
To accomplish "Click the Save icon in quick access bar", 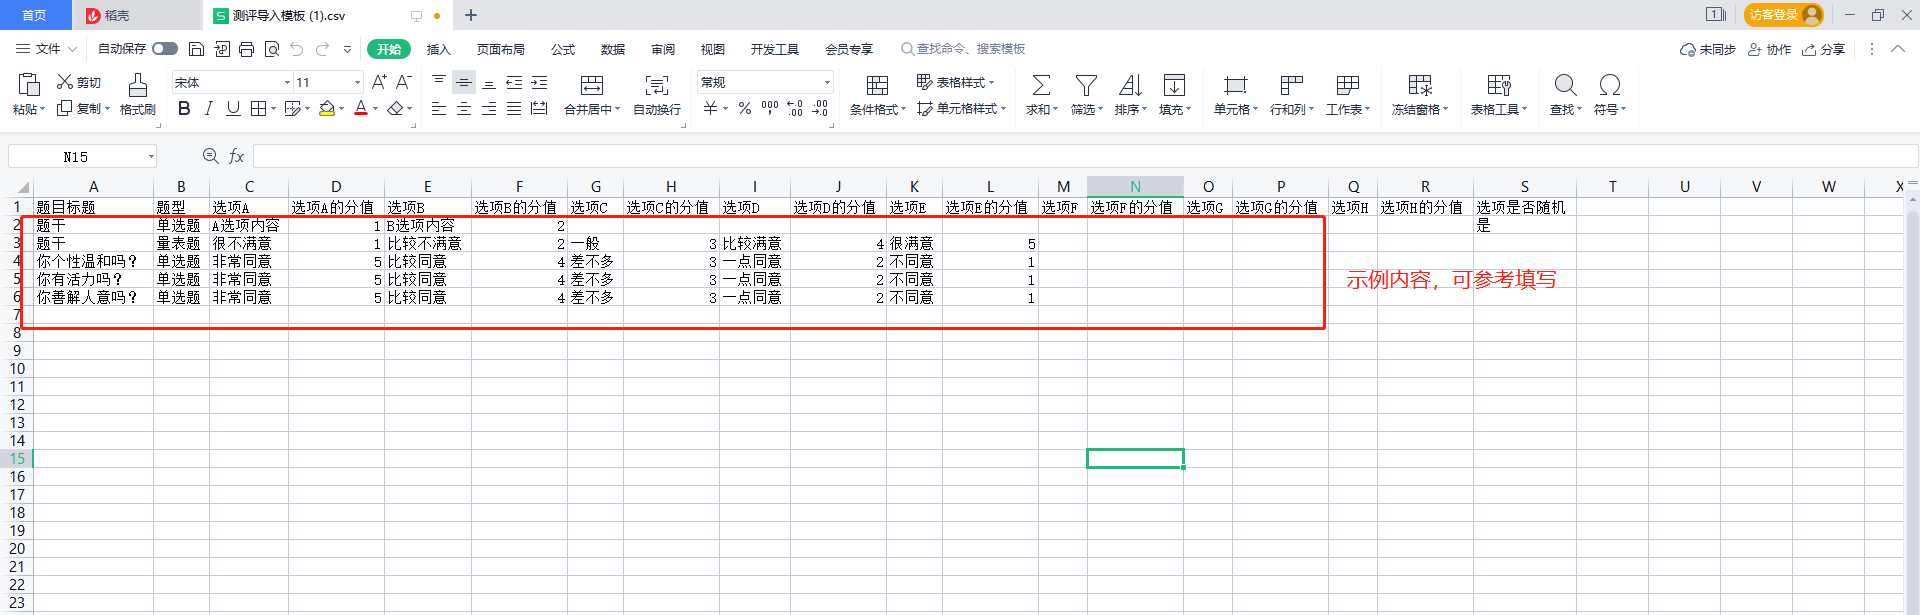I will (197, 49).
